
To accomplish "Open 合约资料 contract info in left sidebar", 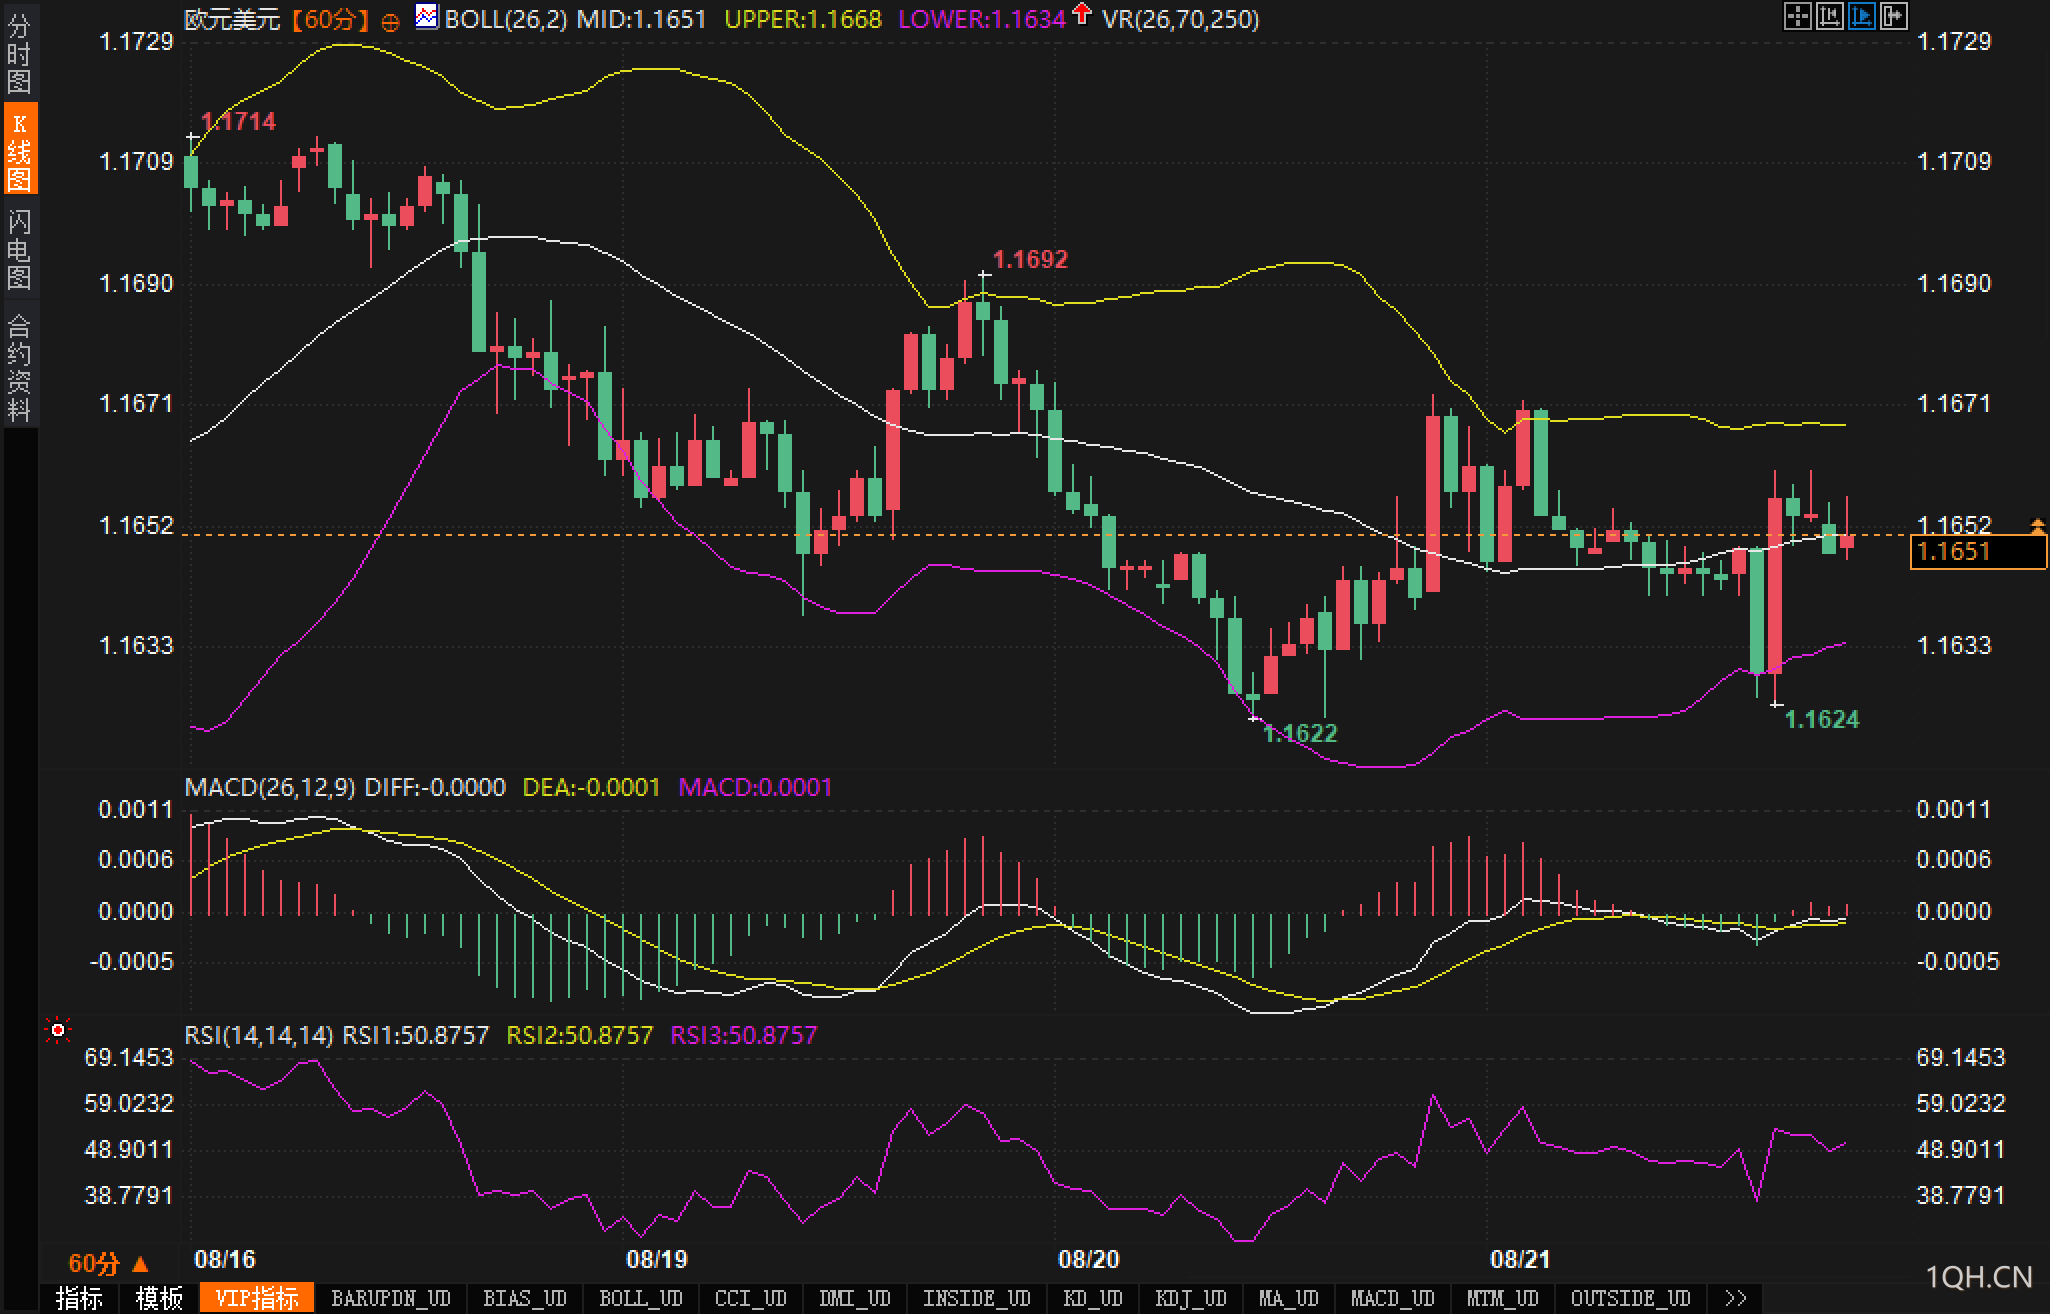I will click(19, 367).
